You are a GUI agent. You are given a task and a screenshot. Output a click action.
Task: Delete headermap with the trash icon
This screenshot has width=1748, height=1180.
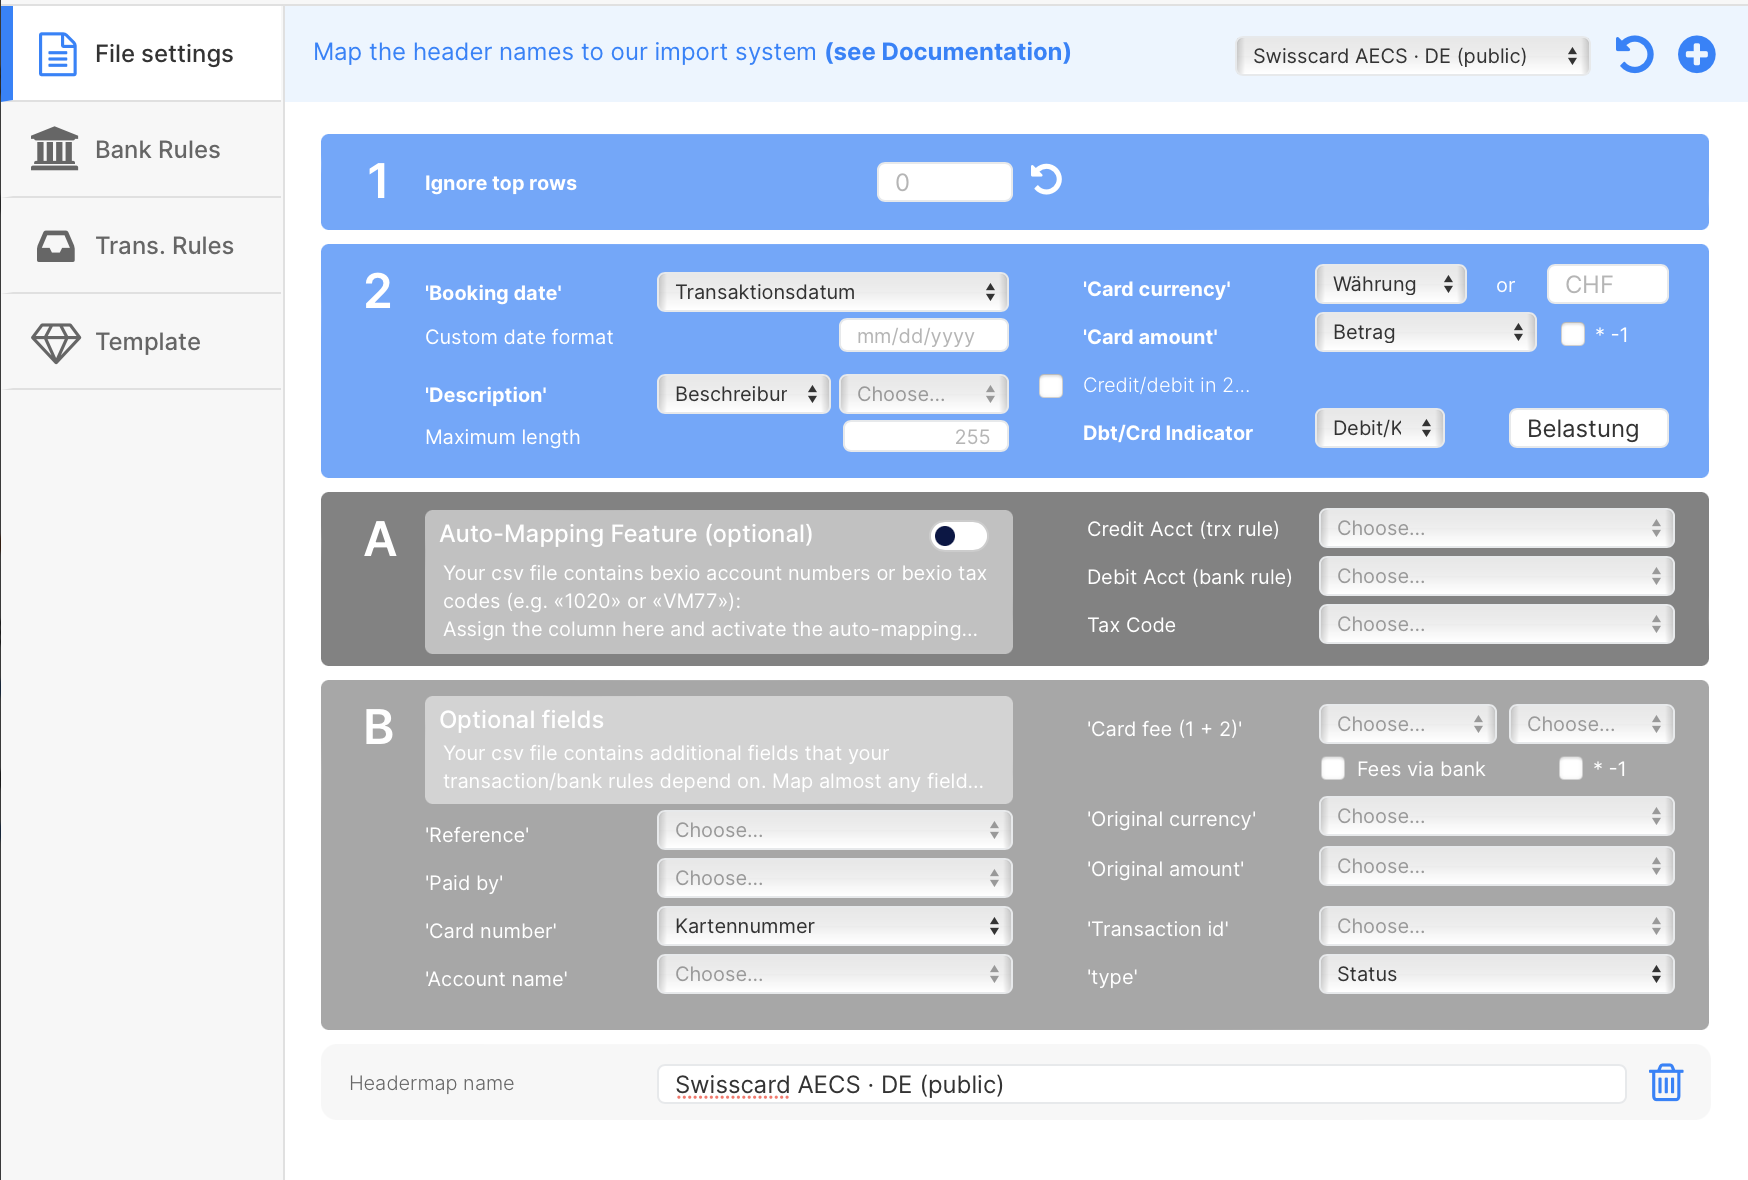(1666, 1082)
